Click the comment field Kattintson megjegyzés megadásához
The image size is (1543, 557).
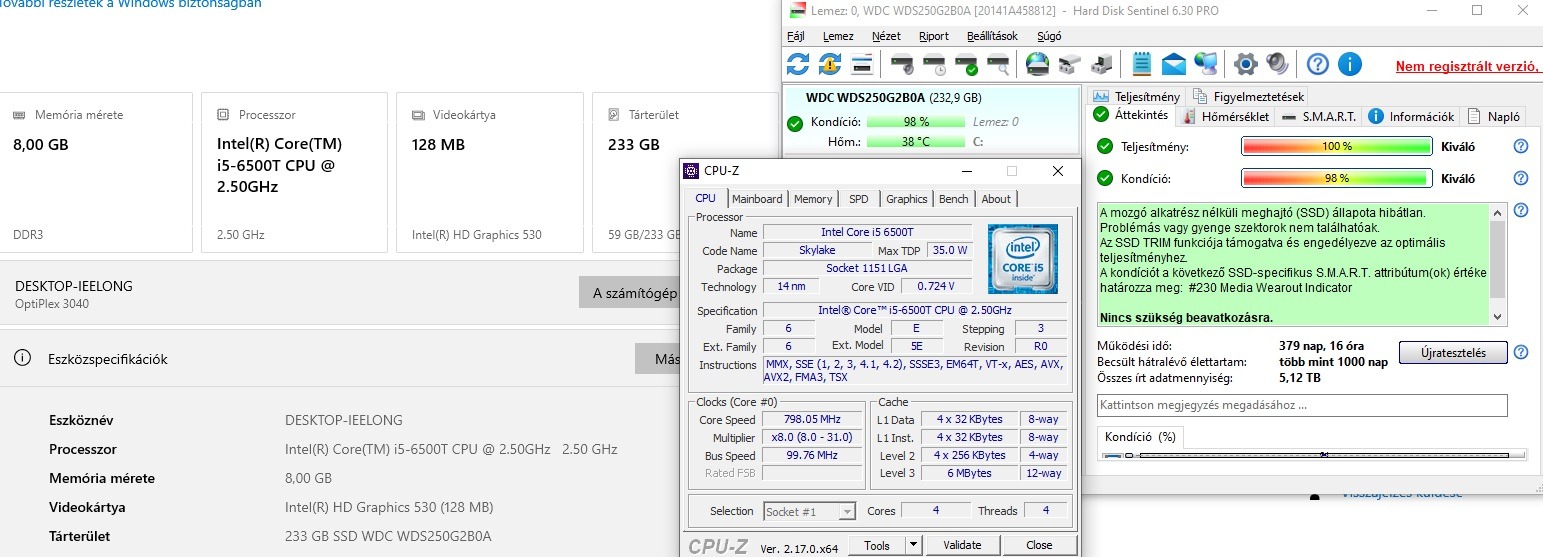[1302, 405]
